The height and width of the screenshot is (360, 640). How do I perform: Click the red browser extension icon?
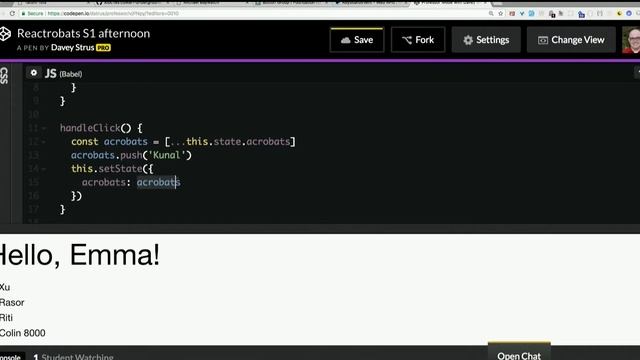point(512,13)
